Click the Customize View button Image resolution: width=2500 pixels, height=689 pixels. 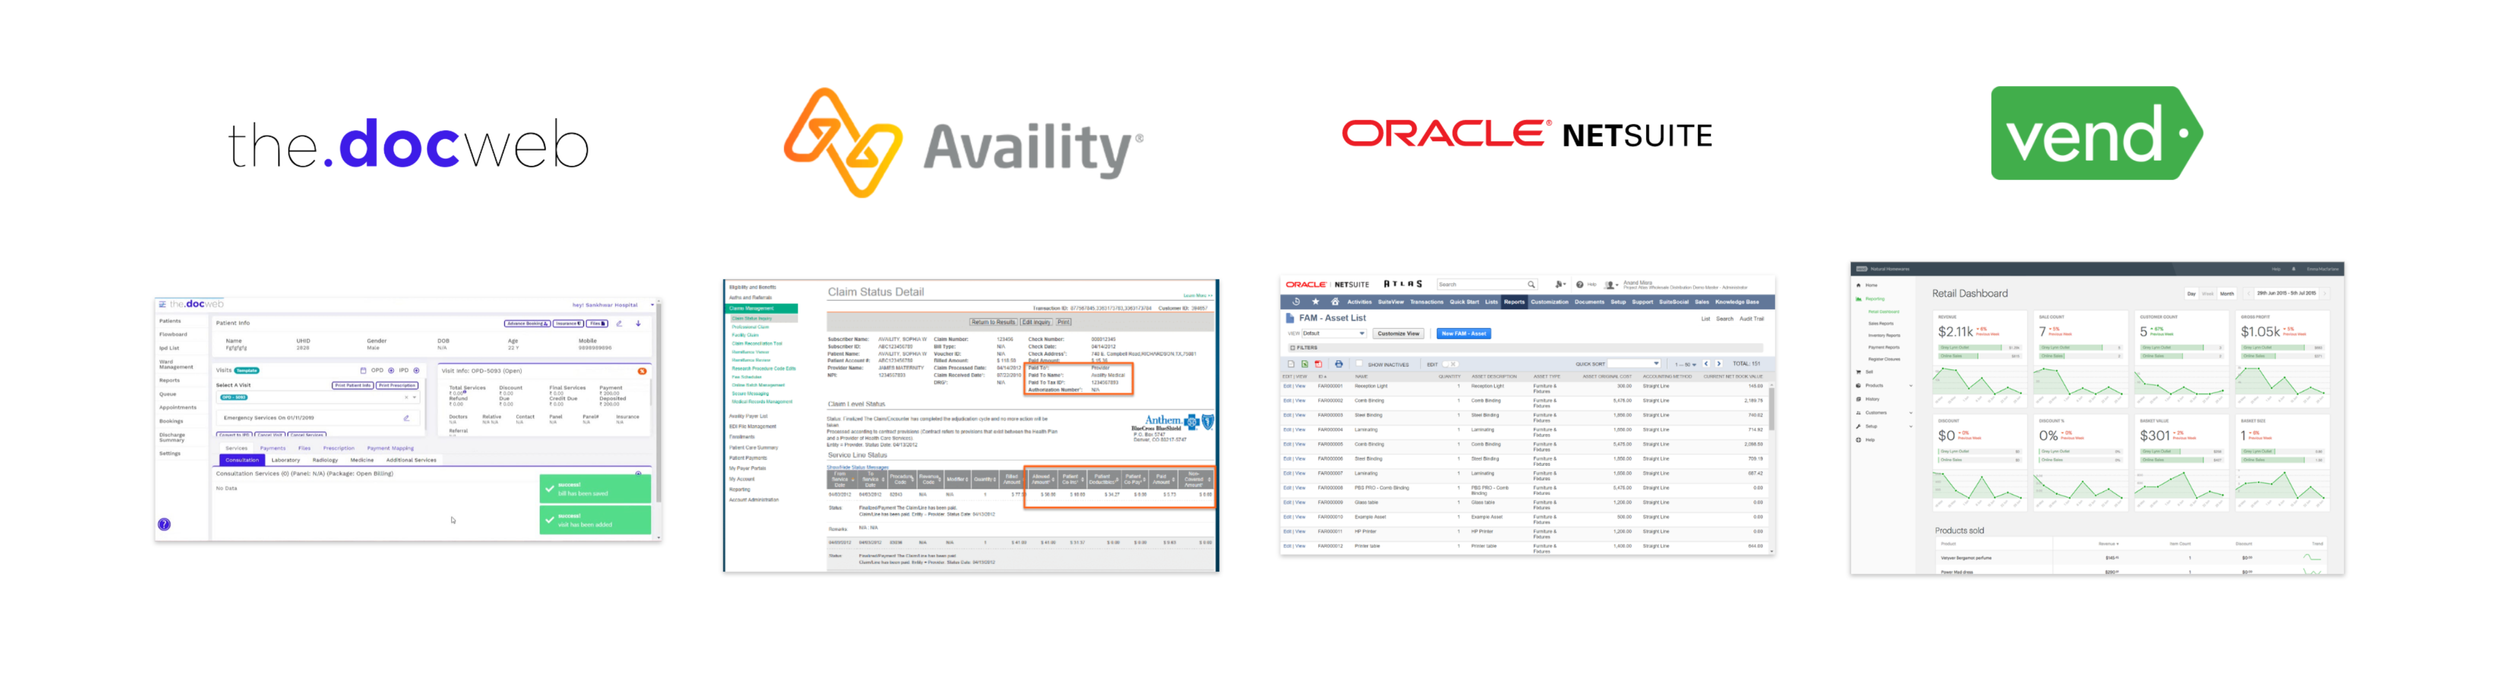click(x=1398, y=333)
